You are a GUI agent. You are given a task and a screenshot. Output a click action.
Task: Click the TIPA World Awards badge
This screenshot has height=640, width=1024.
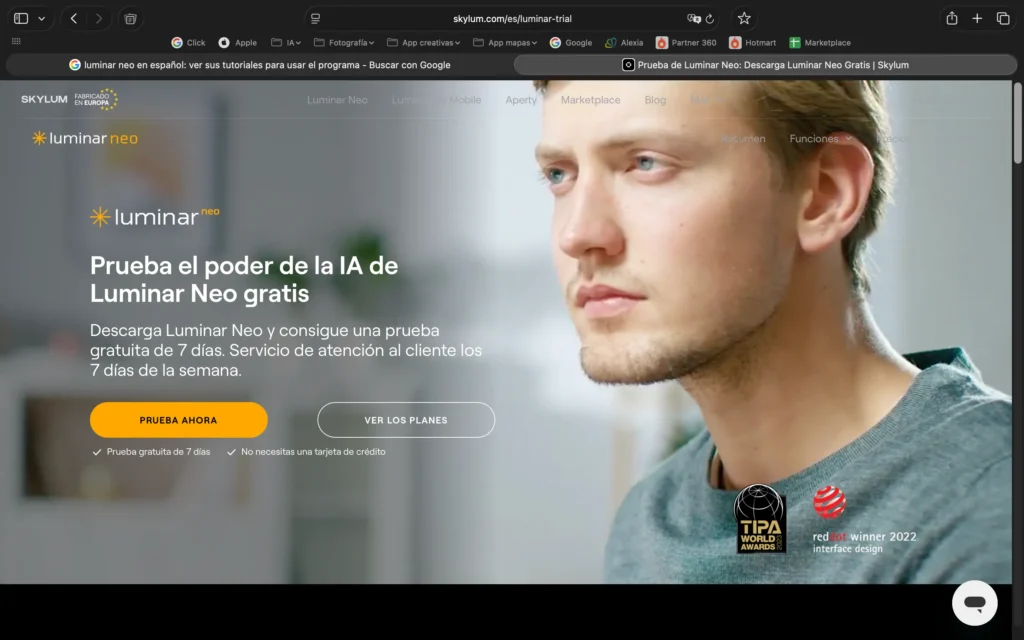(760, 519)
